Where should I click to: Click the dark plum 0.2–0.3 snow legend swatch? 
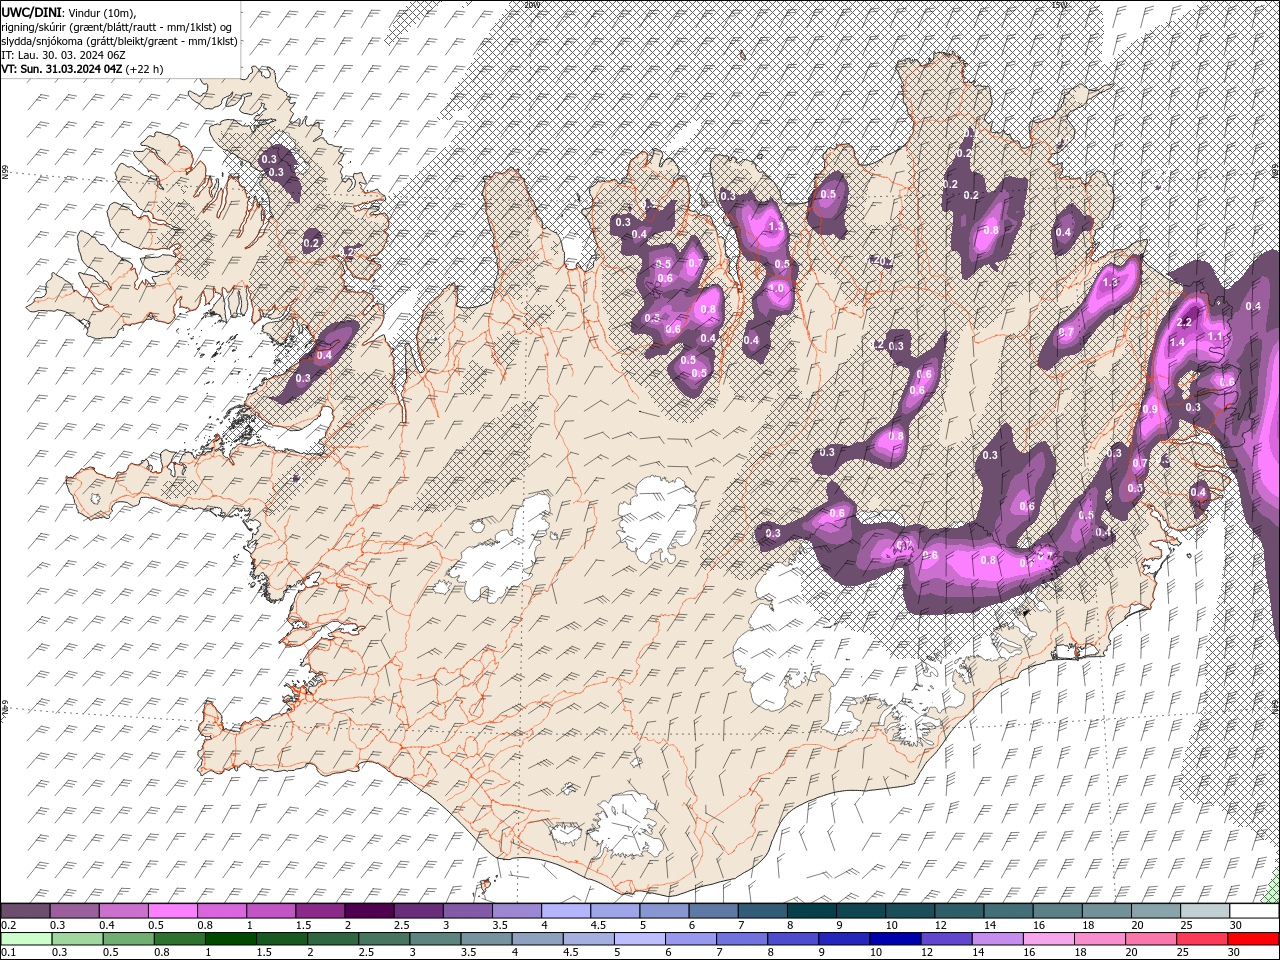click(25, 911)
